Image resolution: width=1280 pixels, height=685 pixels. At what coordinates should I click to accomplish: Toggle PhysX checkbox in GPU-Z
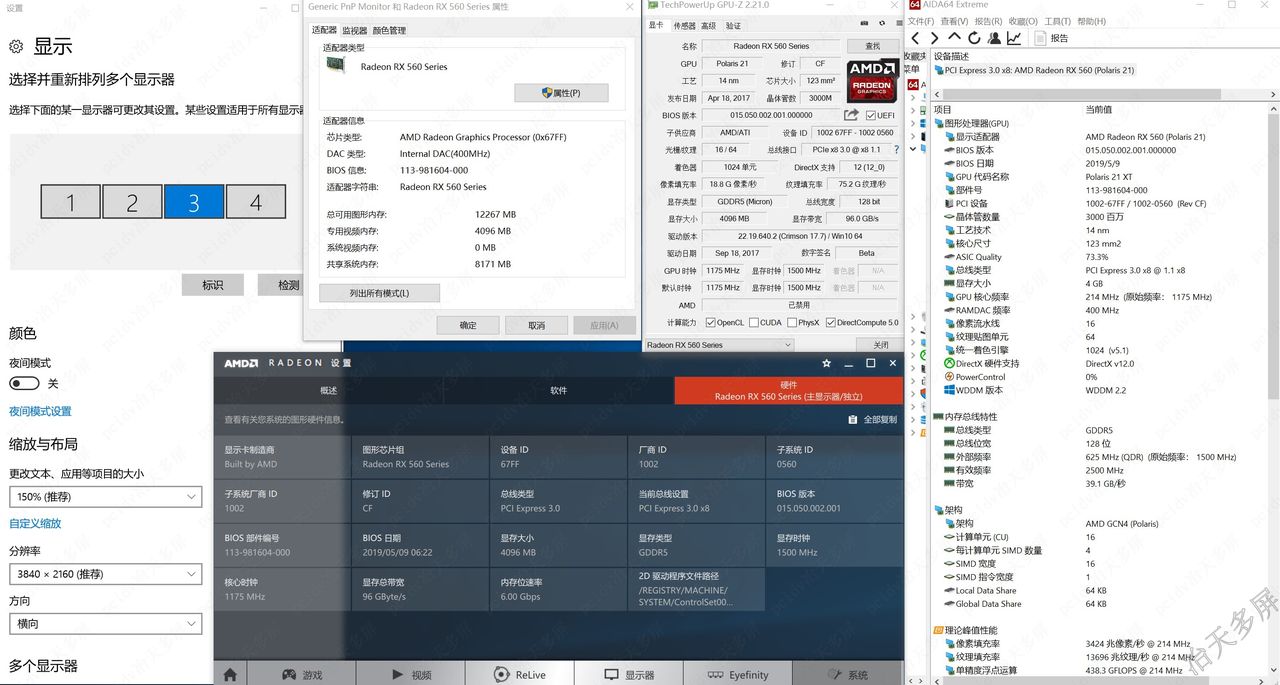point(791,322)
